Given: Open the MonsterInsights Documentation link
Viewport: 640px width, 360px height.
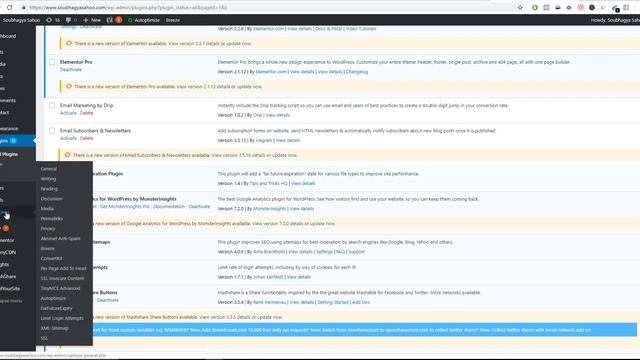Looking at the screenshot, I should [169, 207].
